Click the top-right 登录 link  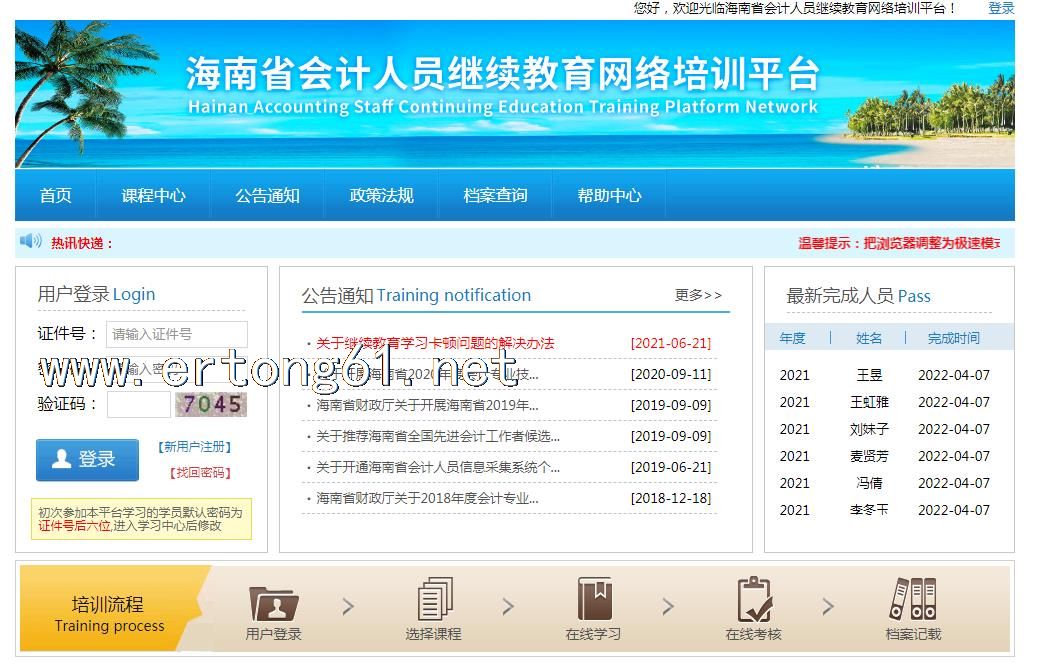point(1001,8)
